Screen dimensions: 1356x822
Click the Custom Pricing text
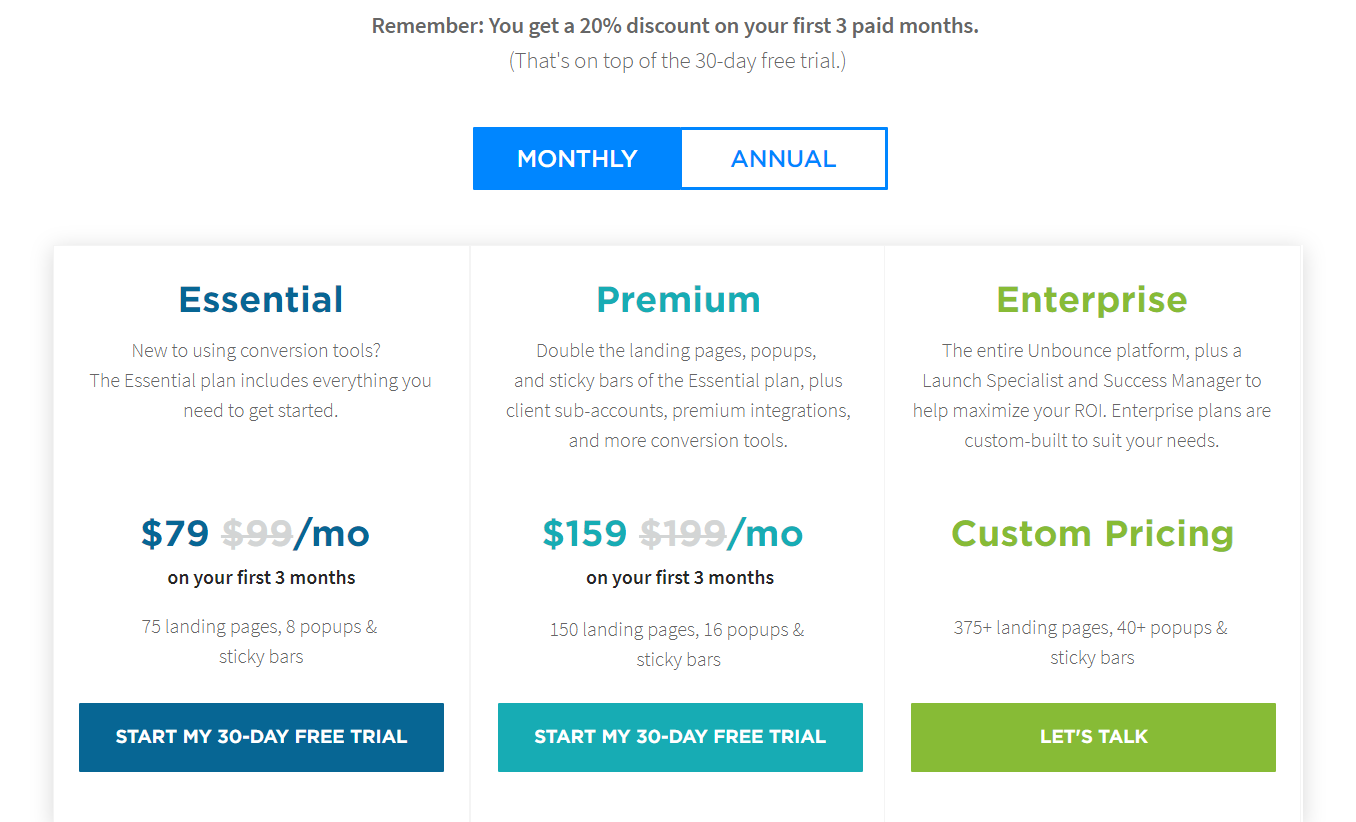(x=1092, y=534)
